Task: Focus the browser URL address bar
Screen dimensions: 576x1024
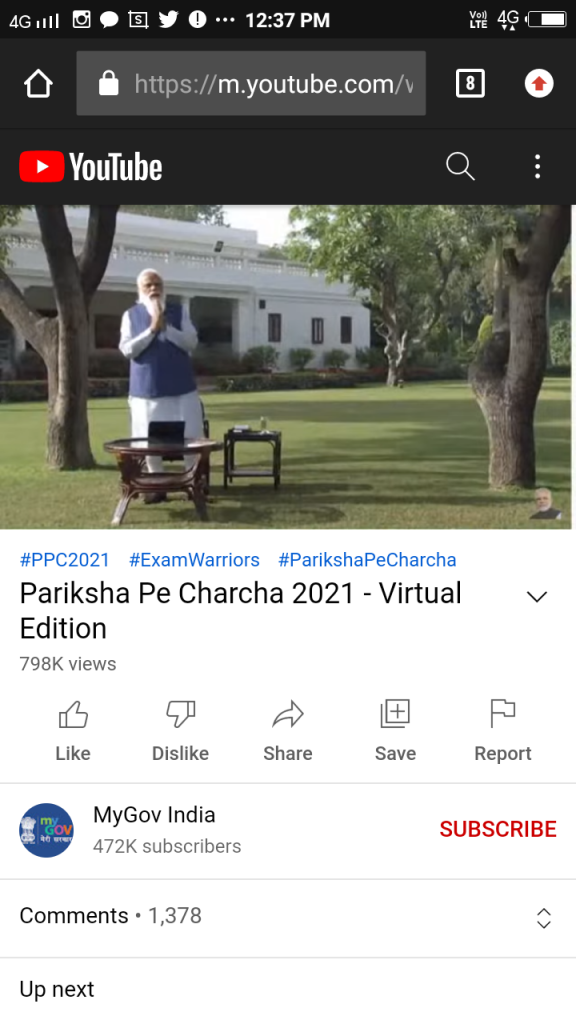Action: point(251,84)
